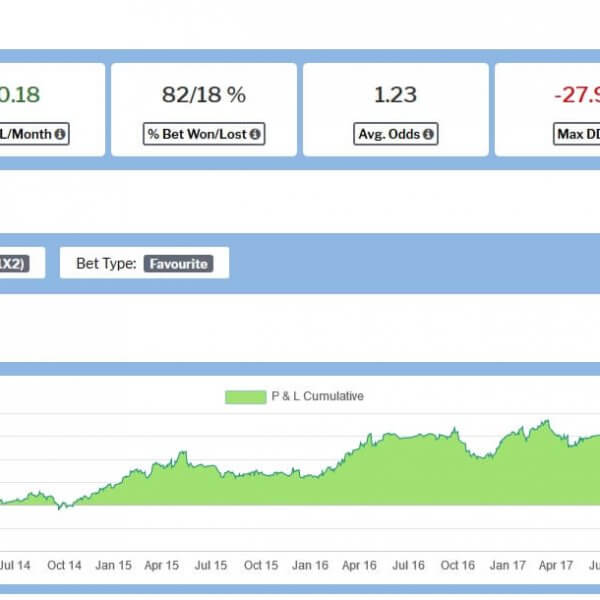Click the '1X2' market tag

14,264
